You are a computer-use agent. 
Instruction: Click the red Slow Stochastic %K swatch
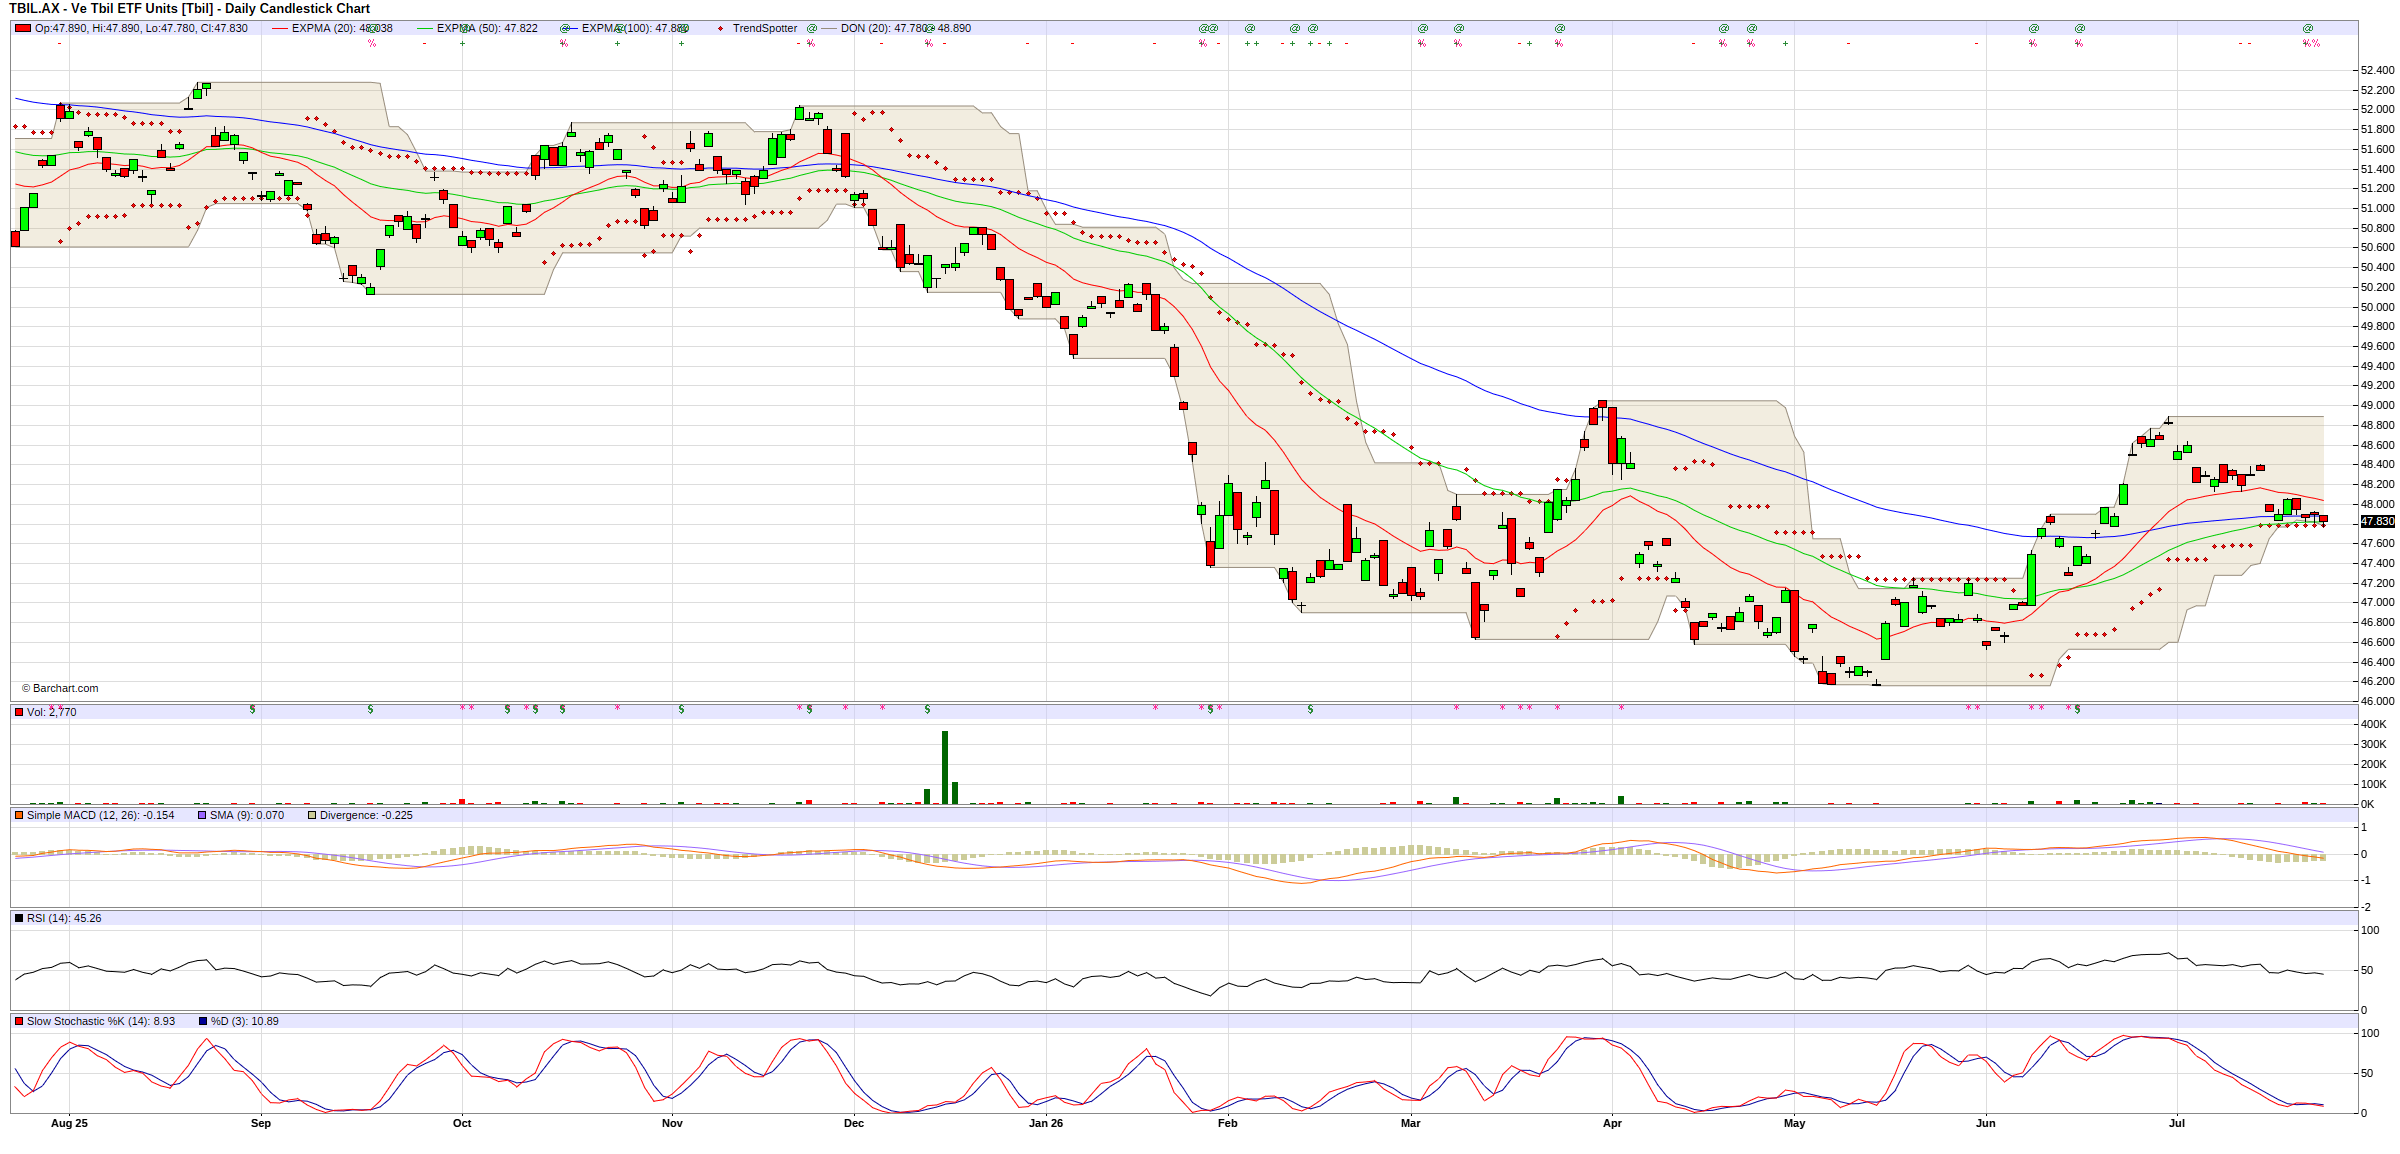point(19,1021)
